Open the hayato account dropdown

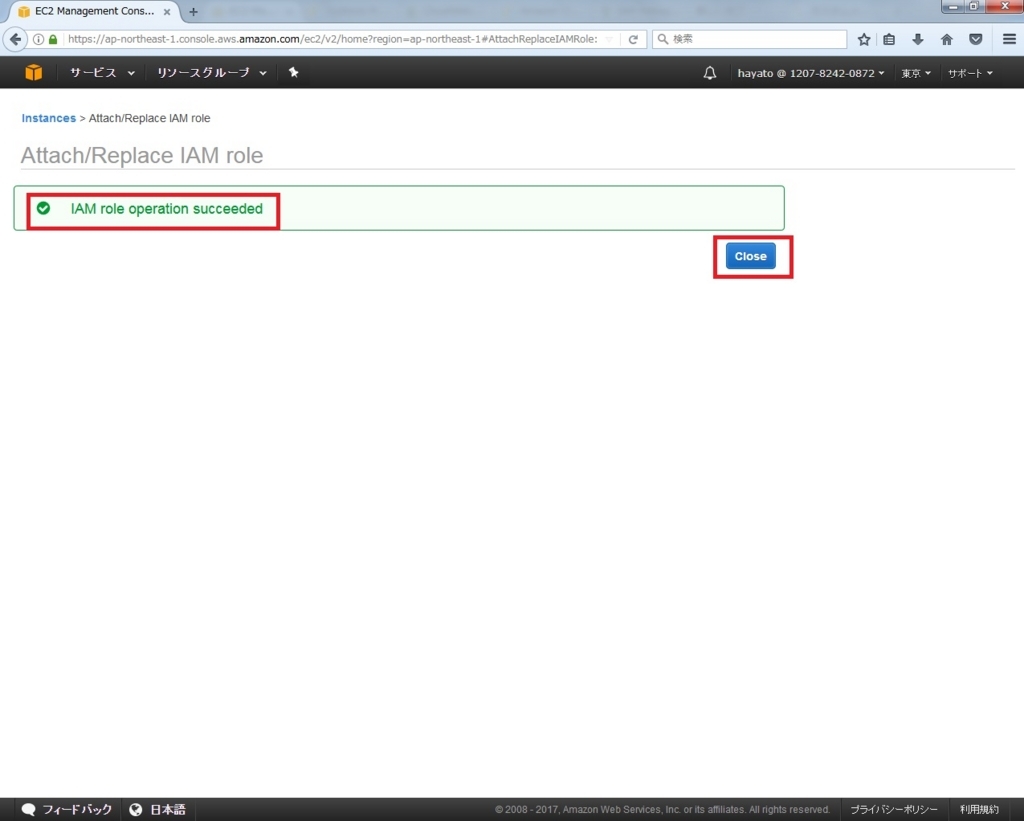[810, 73]
